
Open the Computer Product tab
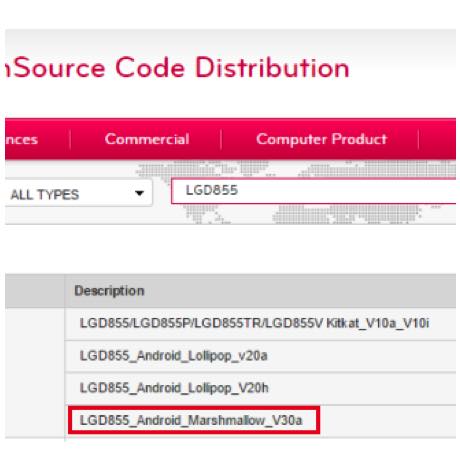(321, 139)
